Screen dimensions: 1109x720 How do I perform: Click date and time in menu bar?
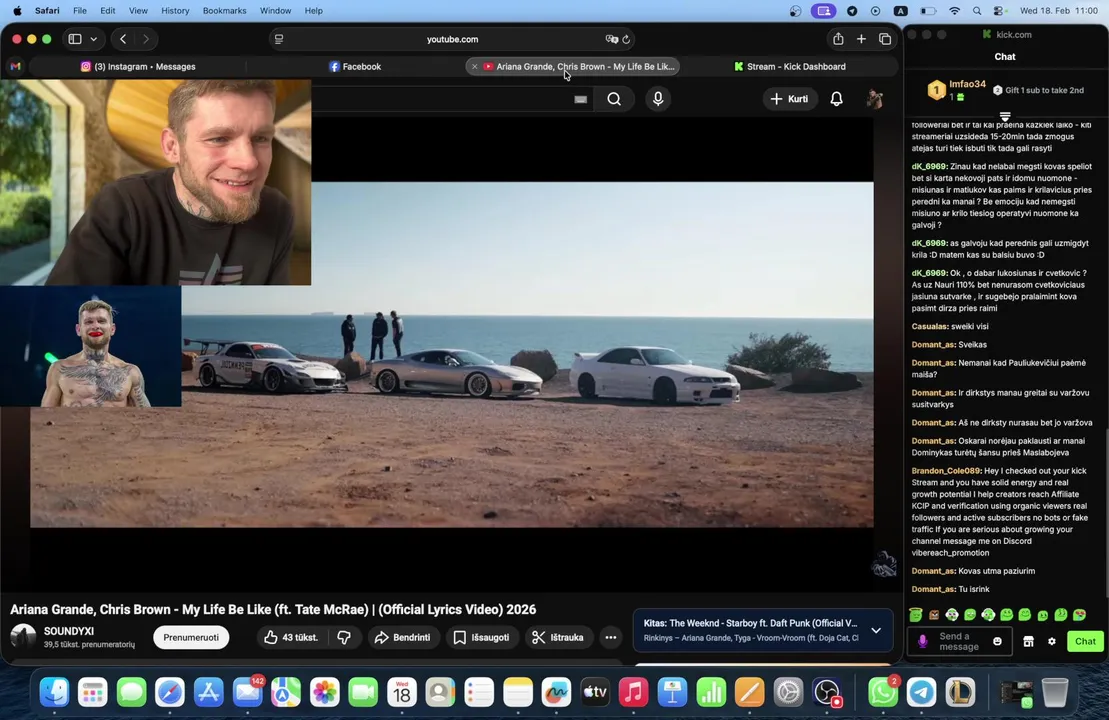1059,11
